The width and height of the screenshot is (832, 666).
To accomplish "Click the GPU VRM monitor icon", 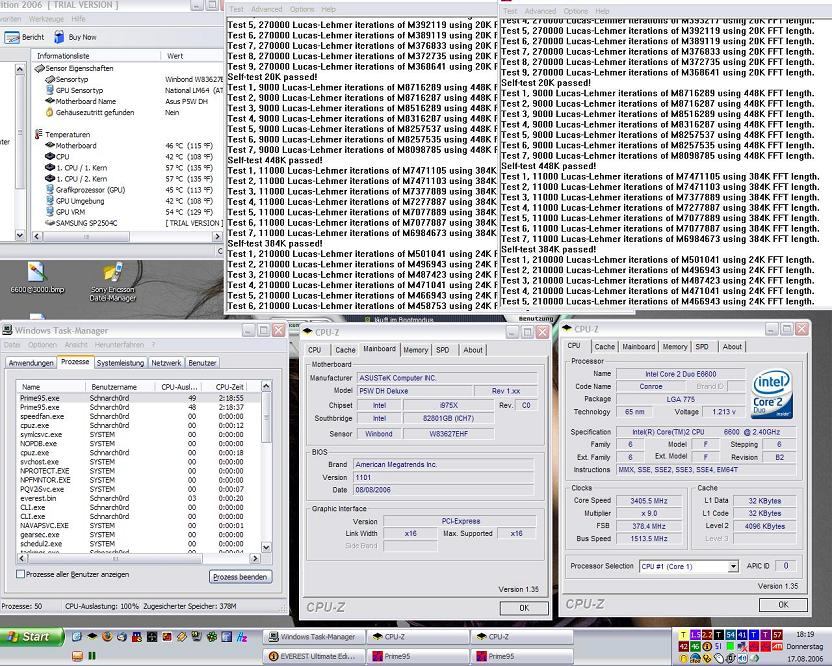I will [50, 212].
